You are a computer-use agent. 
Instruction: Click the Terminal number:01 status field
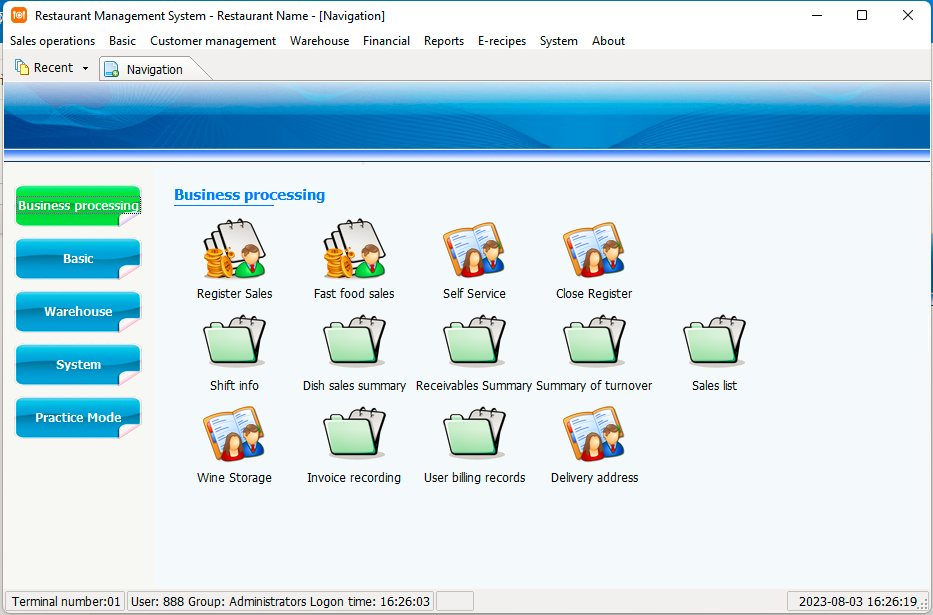[65, 601]
